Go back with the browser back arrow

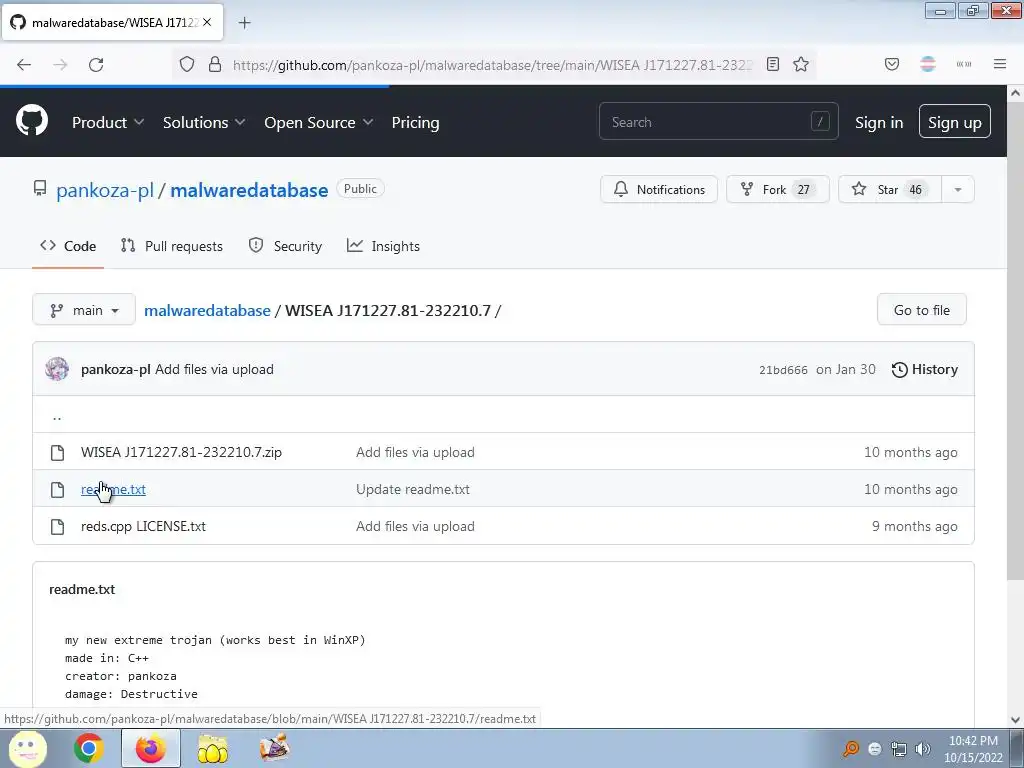tap(24, 64)
